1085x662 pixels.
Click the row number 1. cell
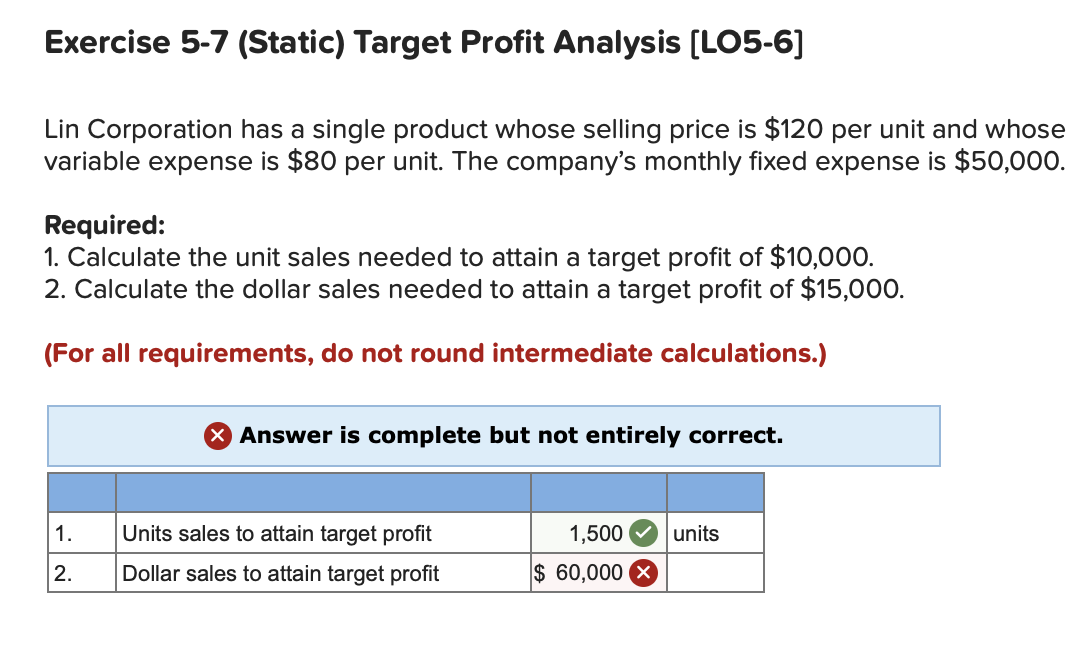82,533
